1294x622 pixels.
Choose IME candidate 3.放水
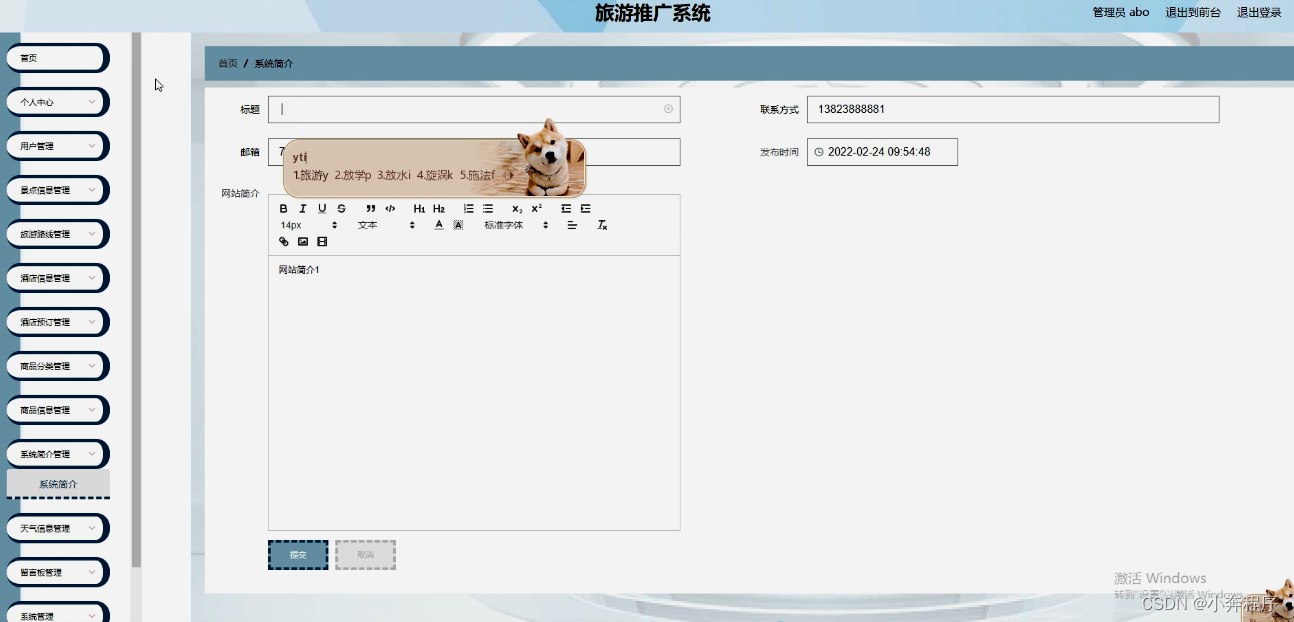click(394, 175)
